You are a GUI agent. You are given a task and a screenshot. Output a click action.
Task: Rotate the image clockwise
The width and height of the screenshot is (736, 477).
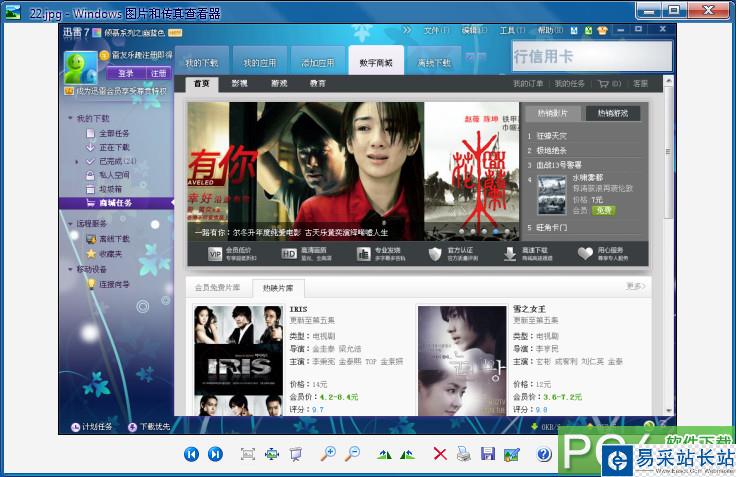click(384, 454)
